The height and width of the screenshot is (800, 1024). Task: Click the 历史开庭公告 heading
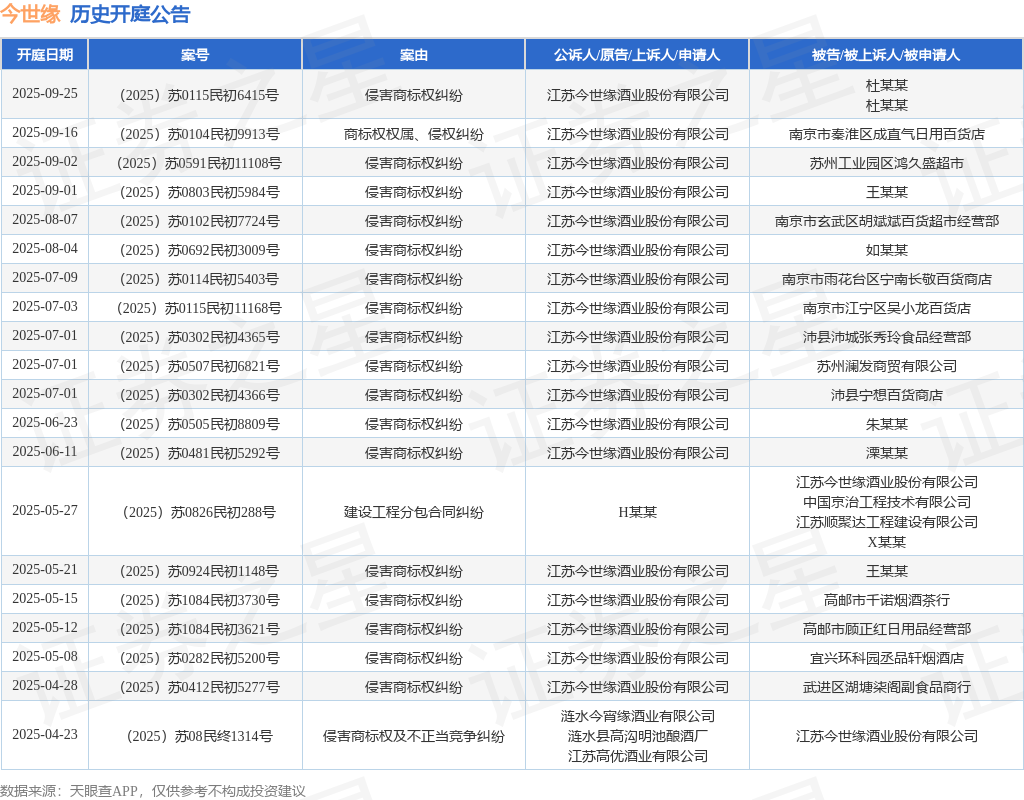(130, 14)
